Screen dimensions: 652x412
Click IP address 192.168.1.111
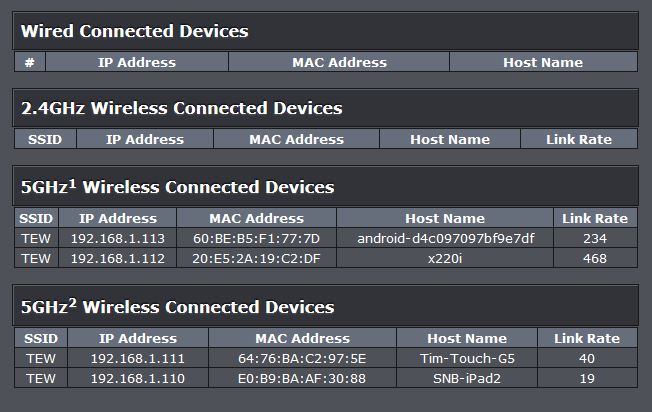138,358
